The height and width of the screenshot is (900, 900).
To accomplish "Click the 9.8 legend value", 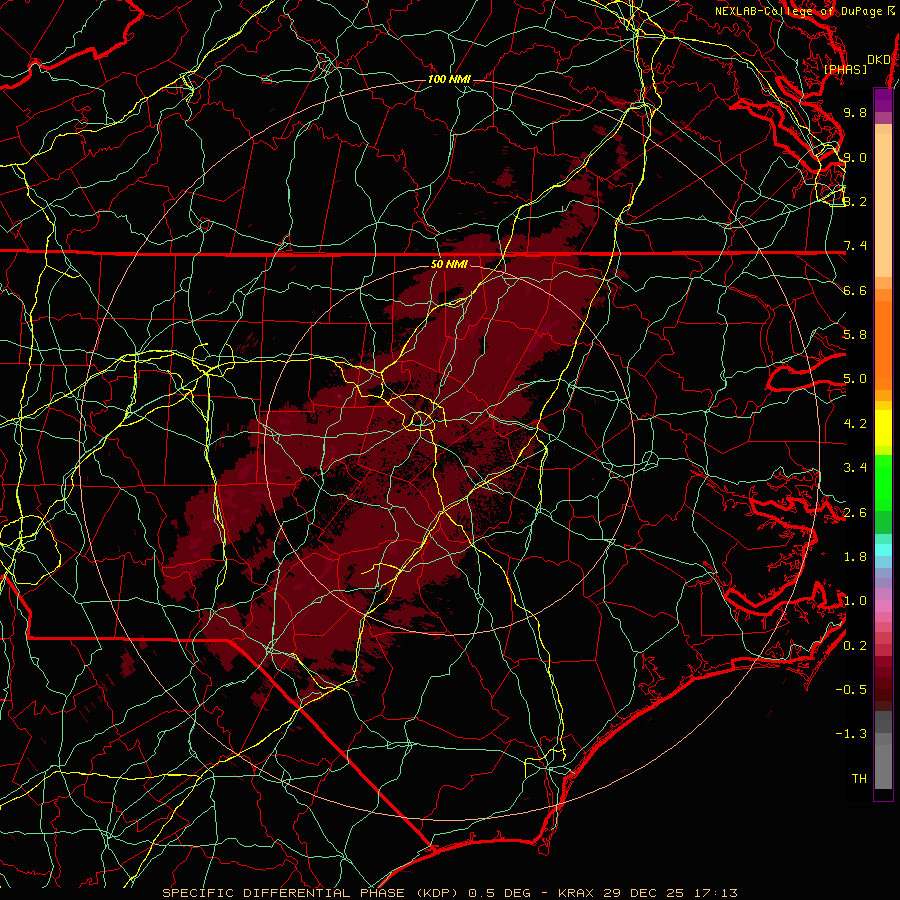I will click(x=855, y=112).
